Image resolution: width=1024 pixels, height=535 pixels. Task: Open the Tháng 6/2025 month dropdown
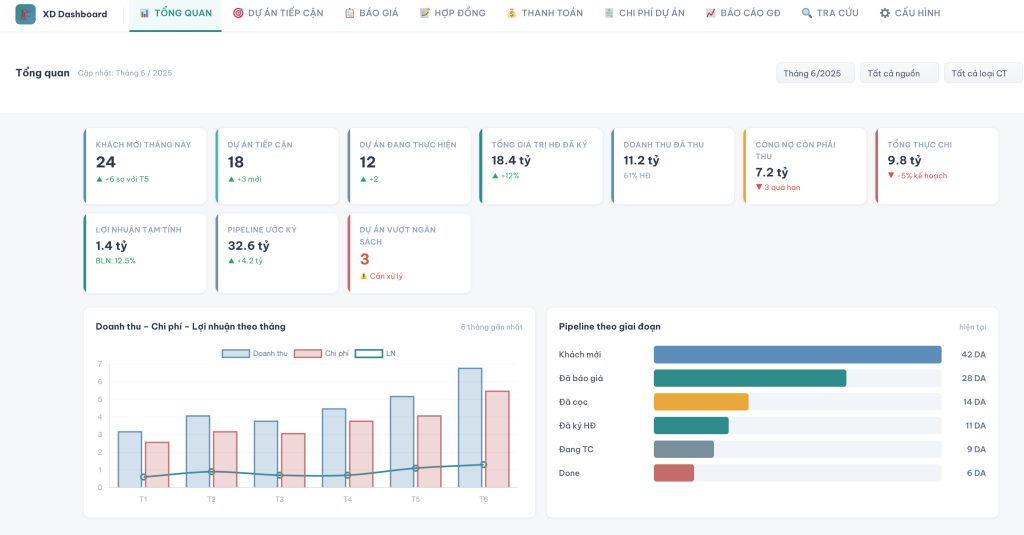pos(815,73)
